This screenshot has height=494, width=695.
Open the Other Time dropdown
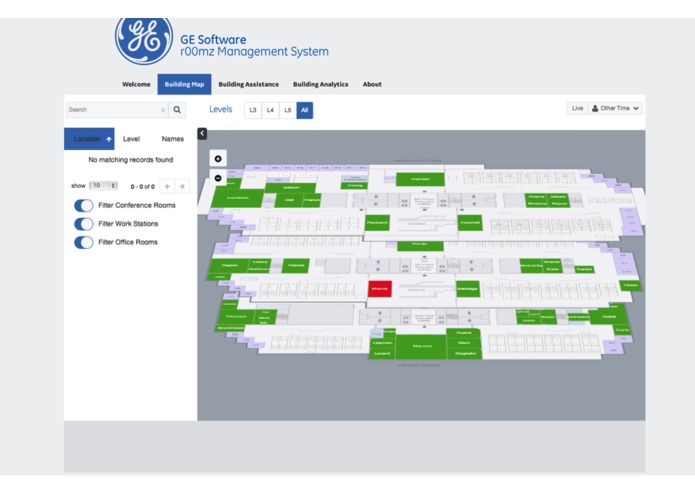point(615,108)
